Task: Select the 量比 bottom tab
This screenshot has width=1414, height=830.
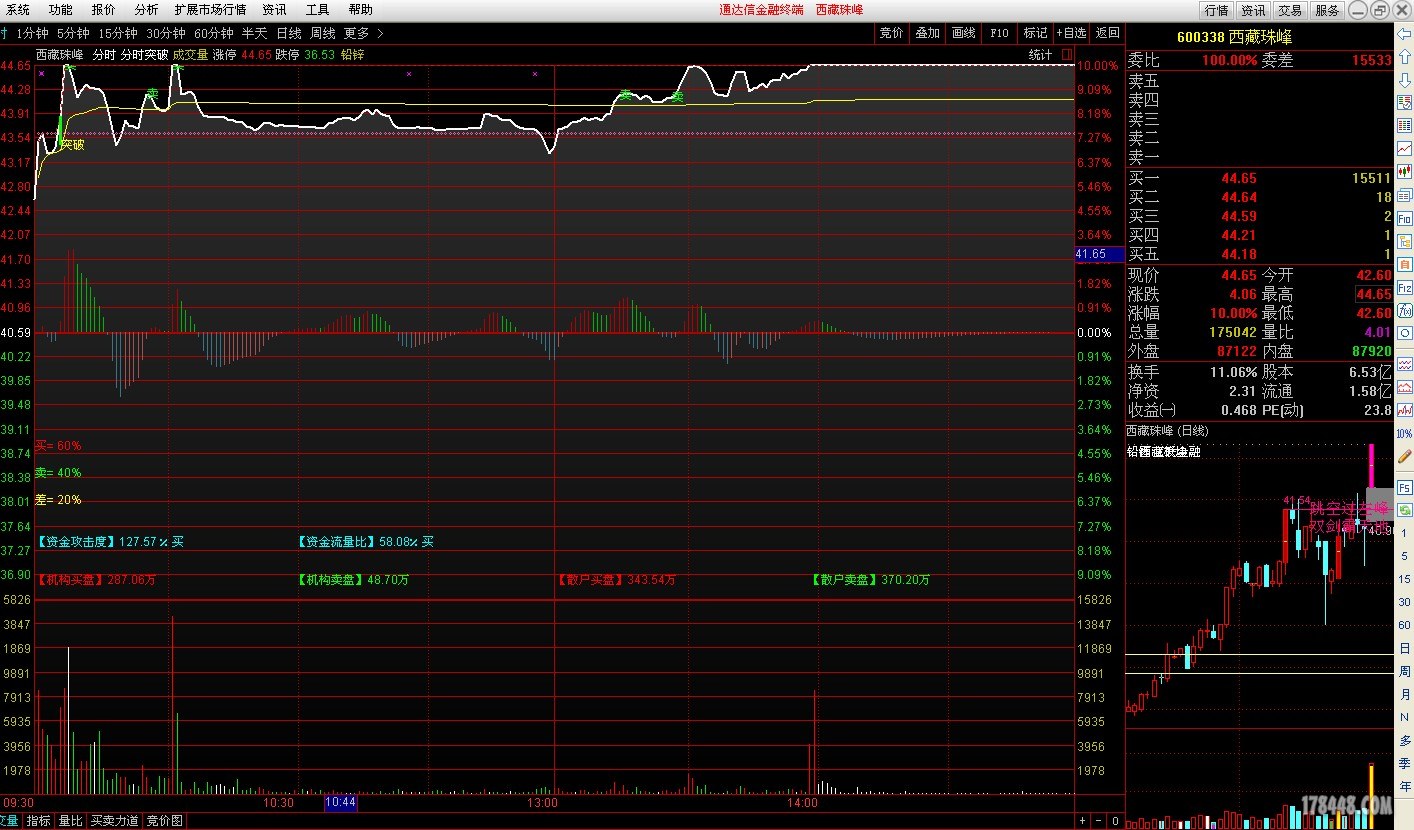Action: point(70,821)
